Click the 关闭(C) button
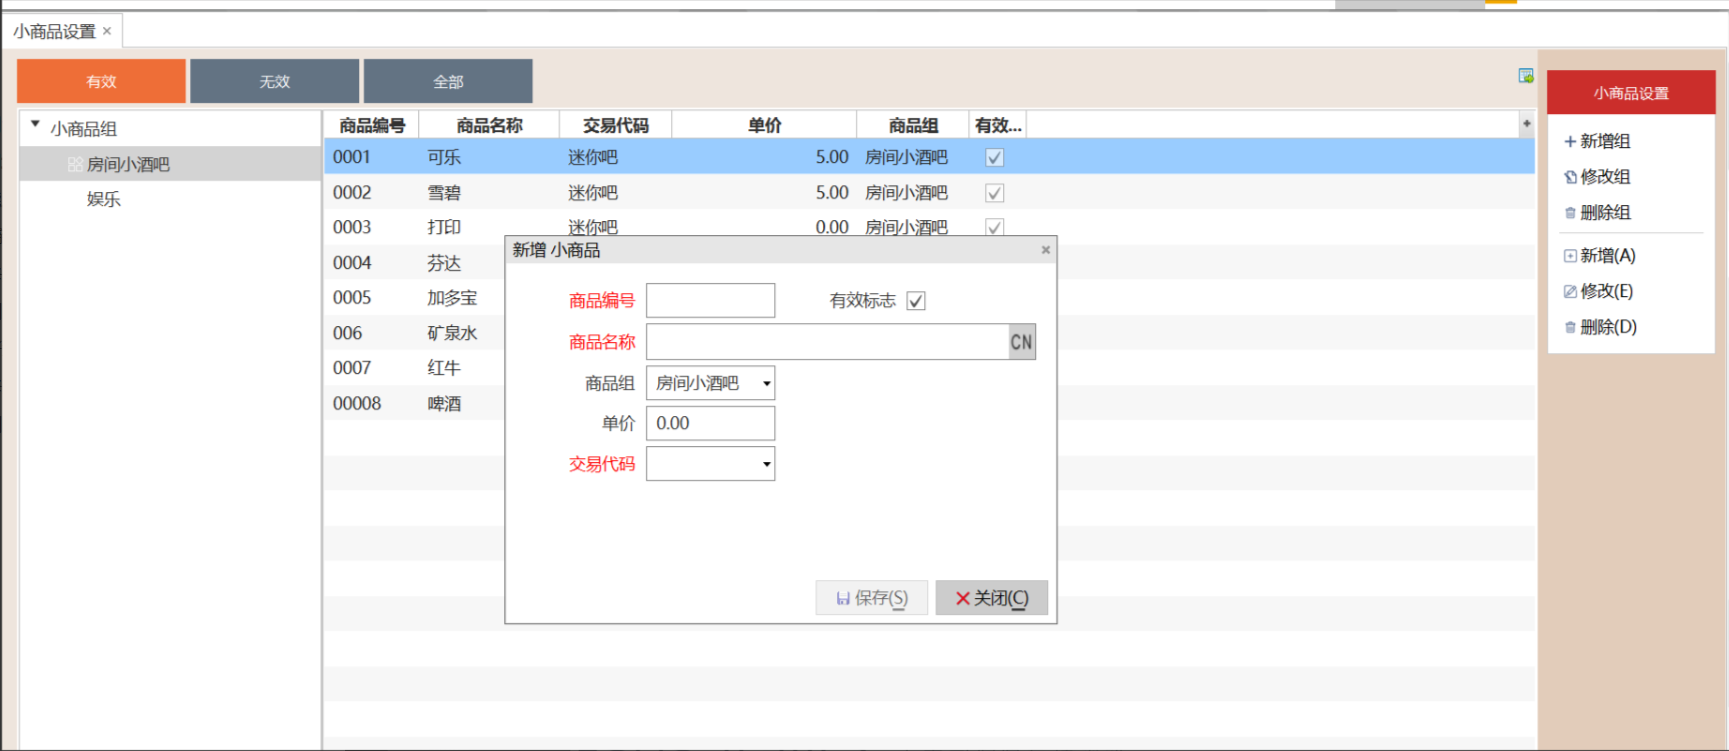Image resolution: width=1729 pixels, height=751 pixels. tap(991, 598)
